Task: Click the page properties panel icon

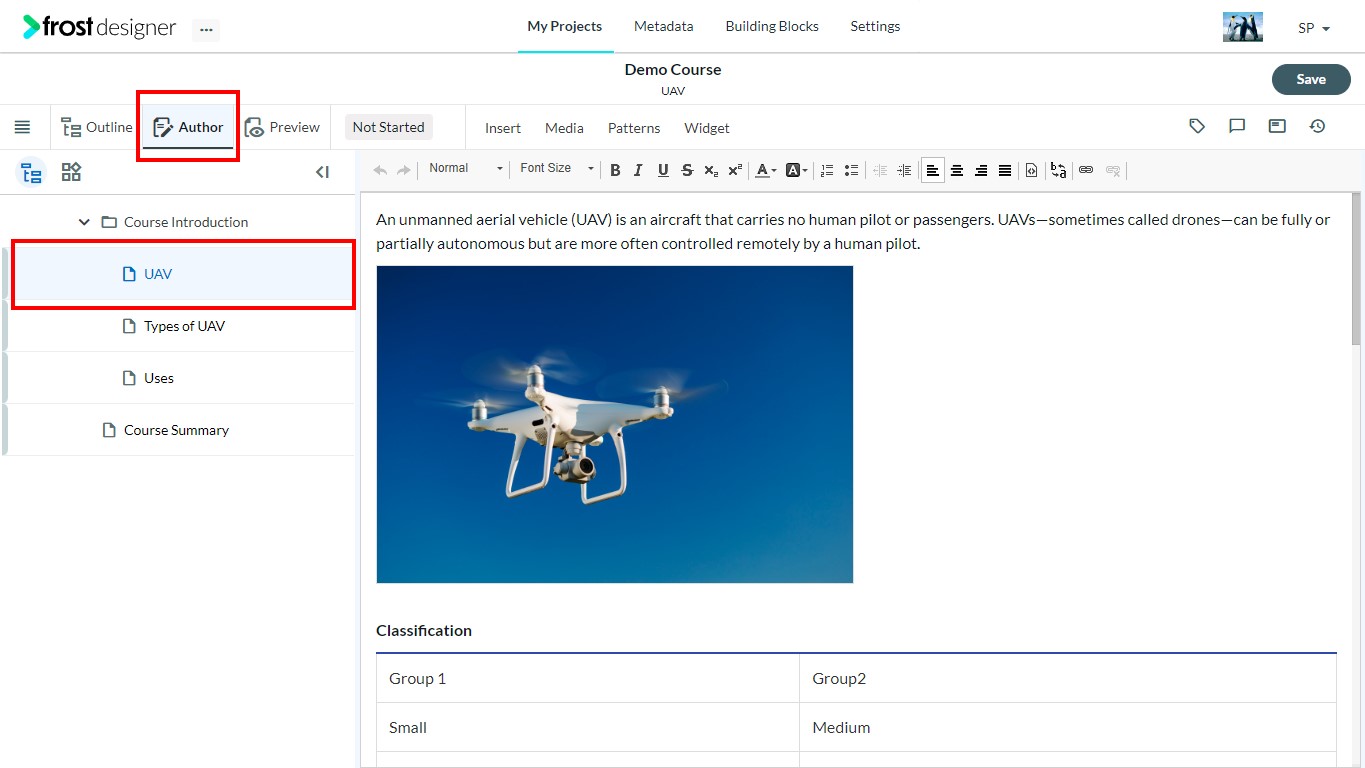Action: (x=1277, y=126)
